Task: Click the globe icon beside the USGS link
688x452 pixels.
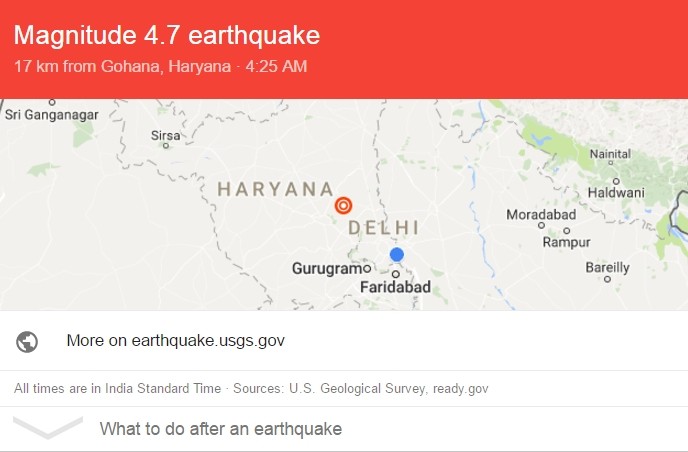Action: tap(27, 341)
